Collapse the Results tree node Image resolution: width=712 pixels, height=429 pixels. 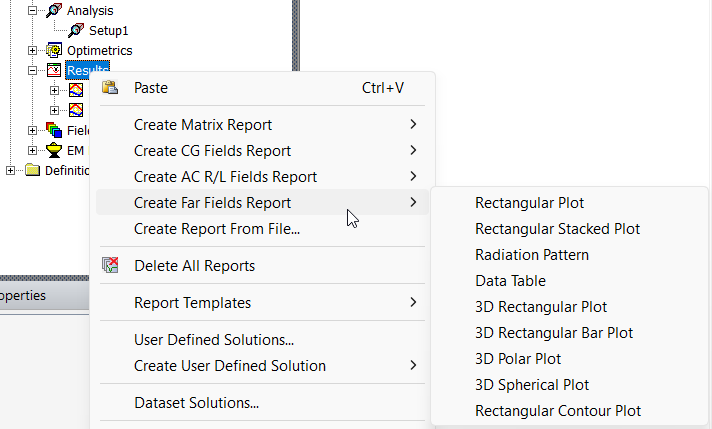(x=32, y=70)
